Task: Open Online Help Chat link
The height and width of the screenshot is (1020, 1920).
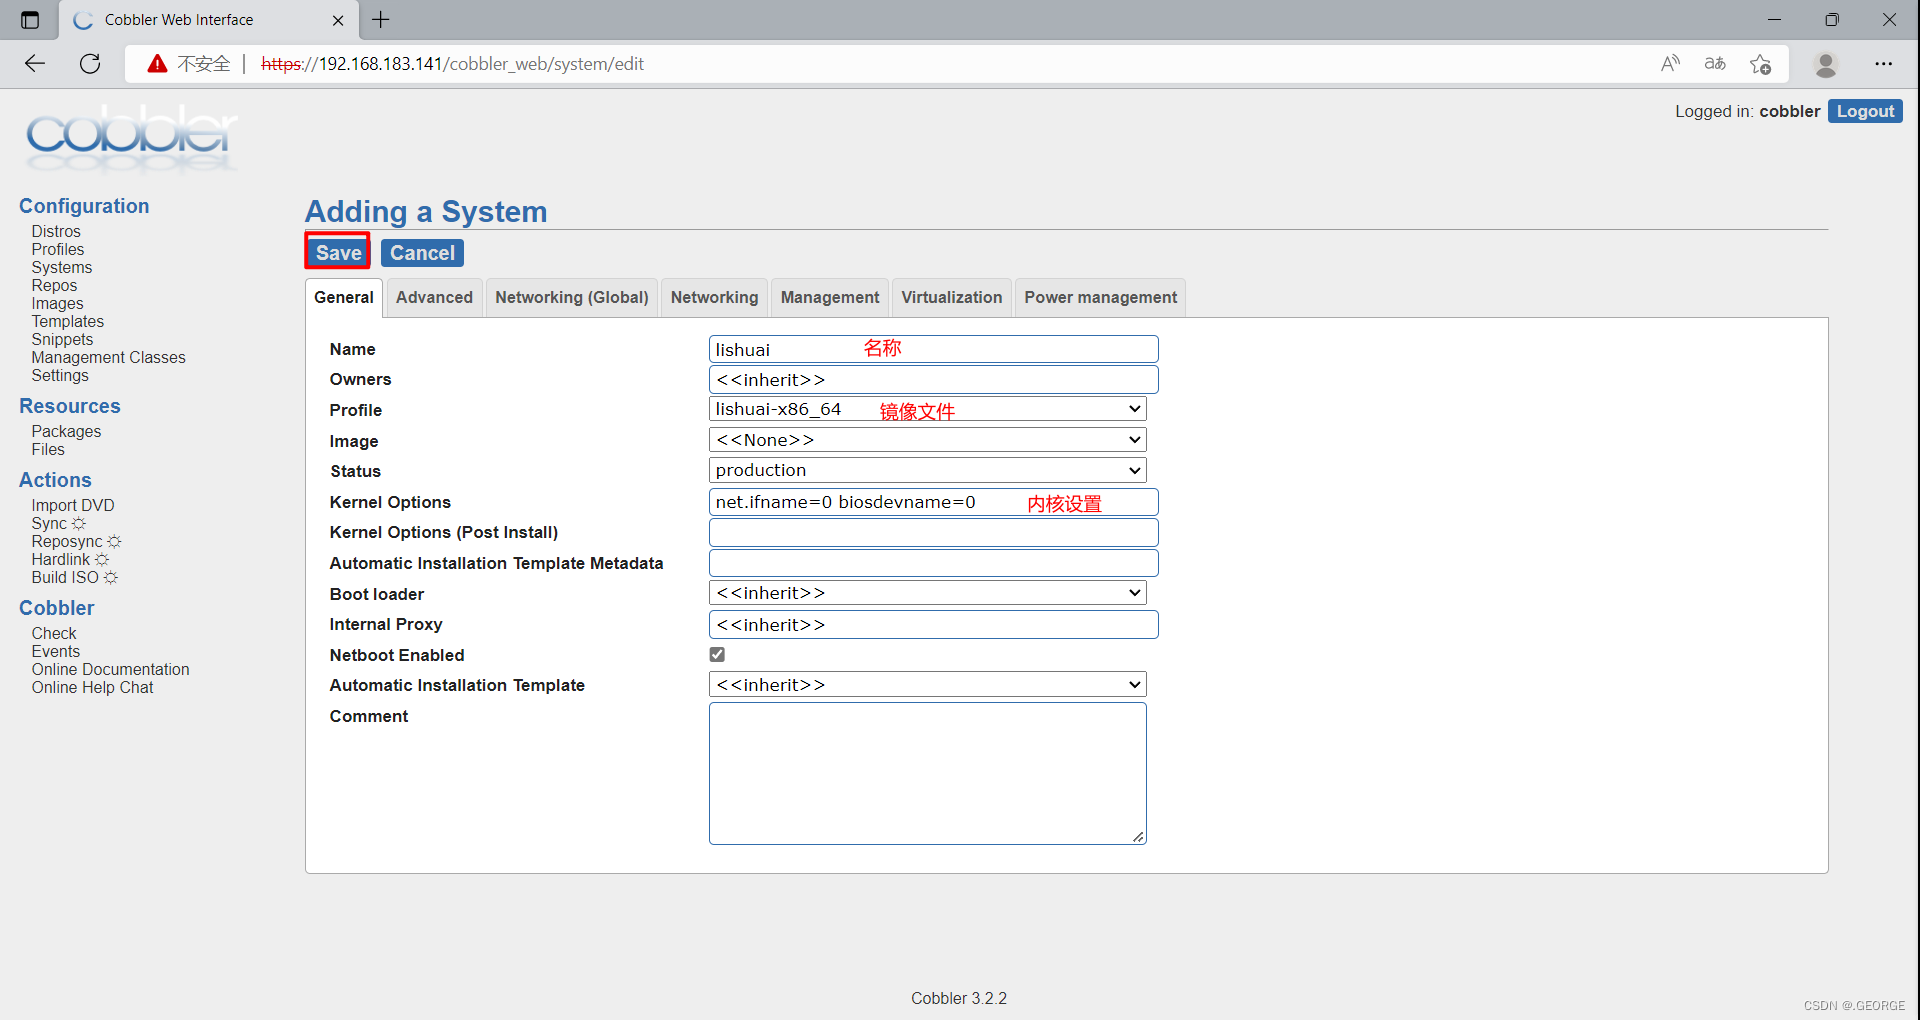Action: pyautogui.click(x=92, y=688)
